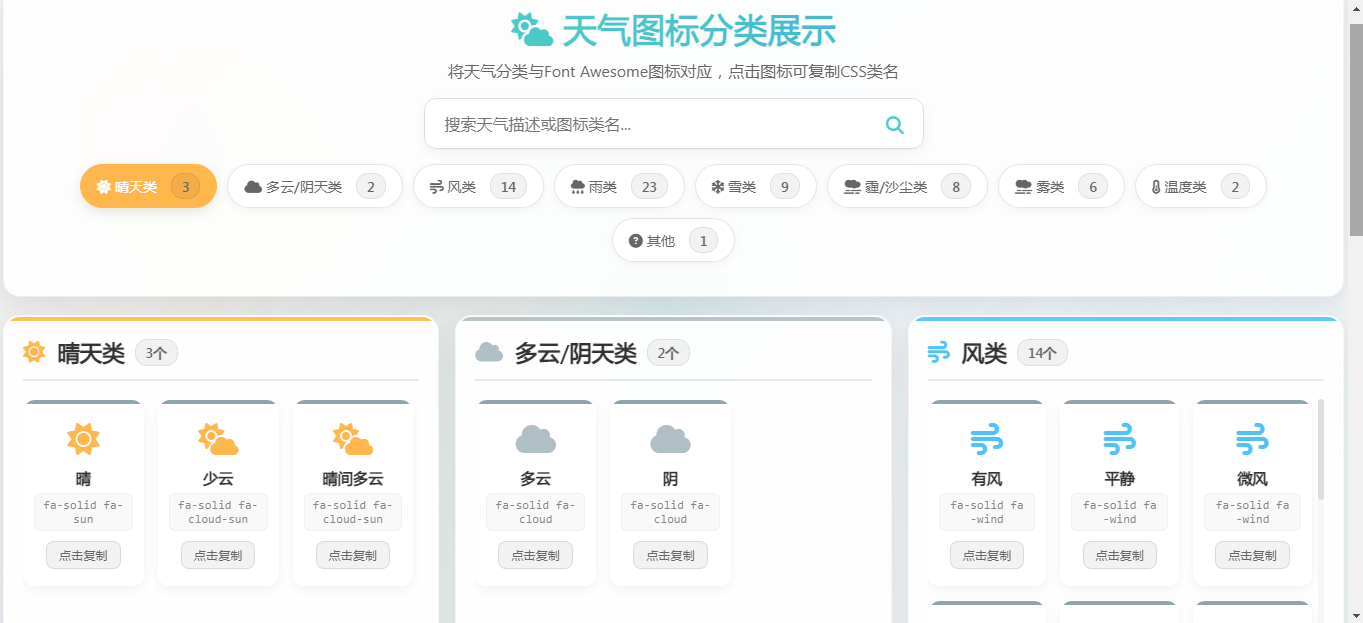Select the 晴天类 category filter
Screen dimensions: 1363x623
point(148,186)
